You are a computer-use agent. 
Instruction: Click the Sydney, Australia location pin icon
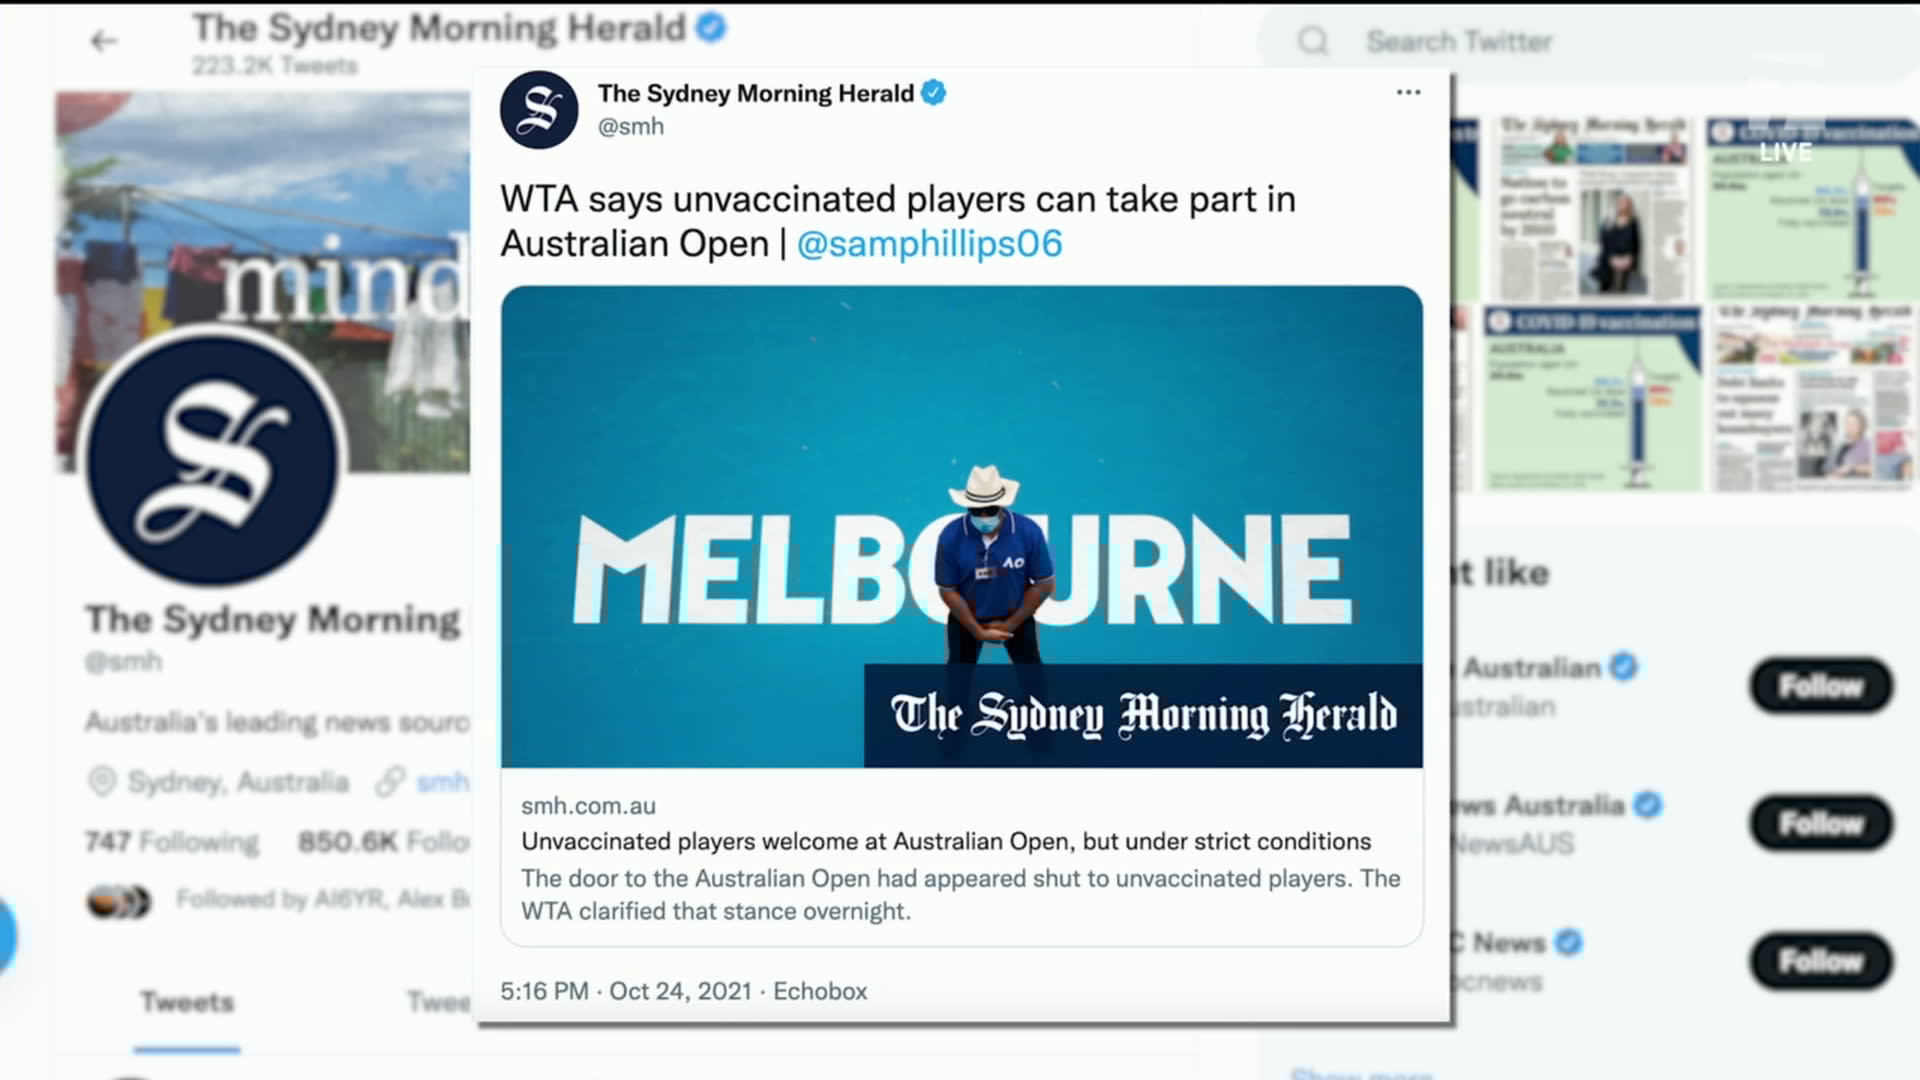102,781
